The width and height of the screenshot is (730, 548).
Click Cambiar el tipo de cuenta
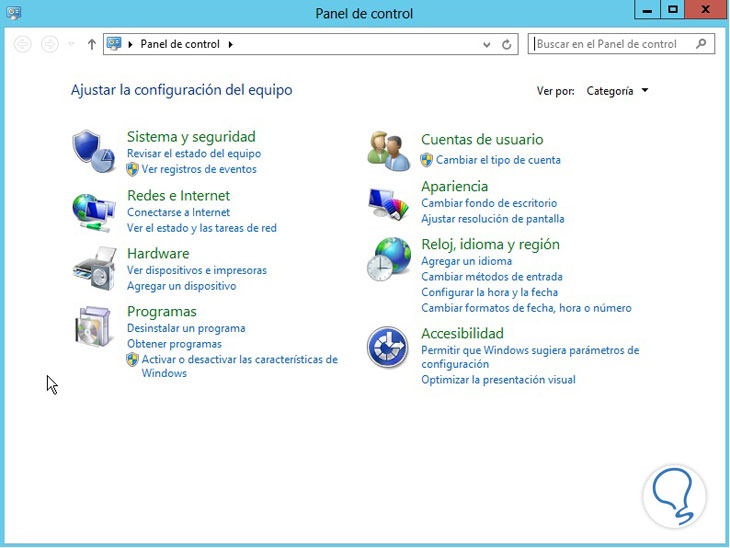tap(498, 160)
